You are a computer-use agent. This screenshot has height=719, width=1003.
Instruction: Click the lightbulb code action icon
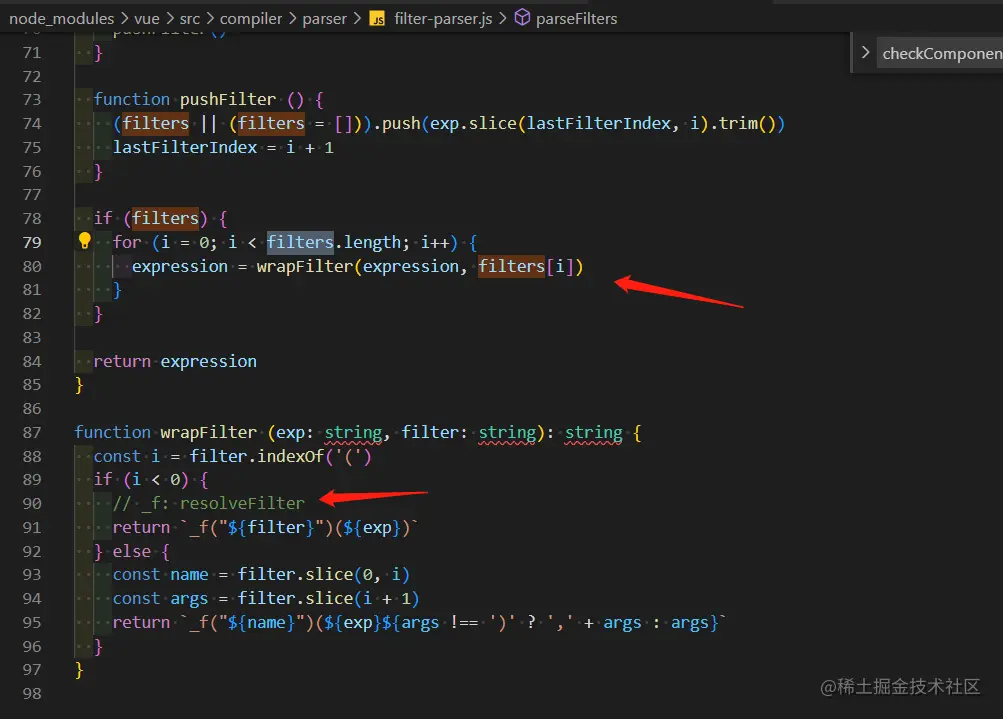point(84,241)
